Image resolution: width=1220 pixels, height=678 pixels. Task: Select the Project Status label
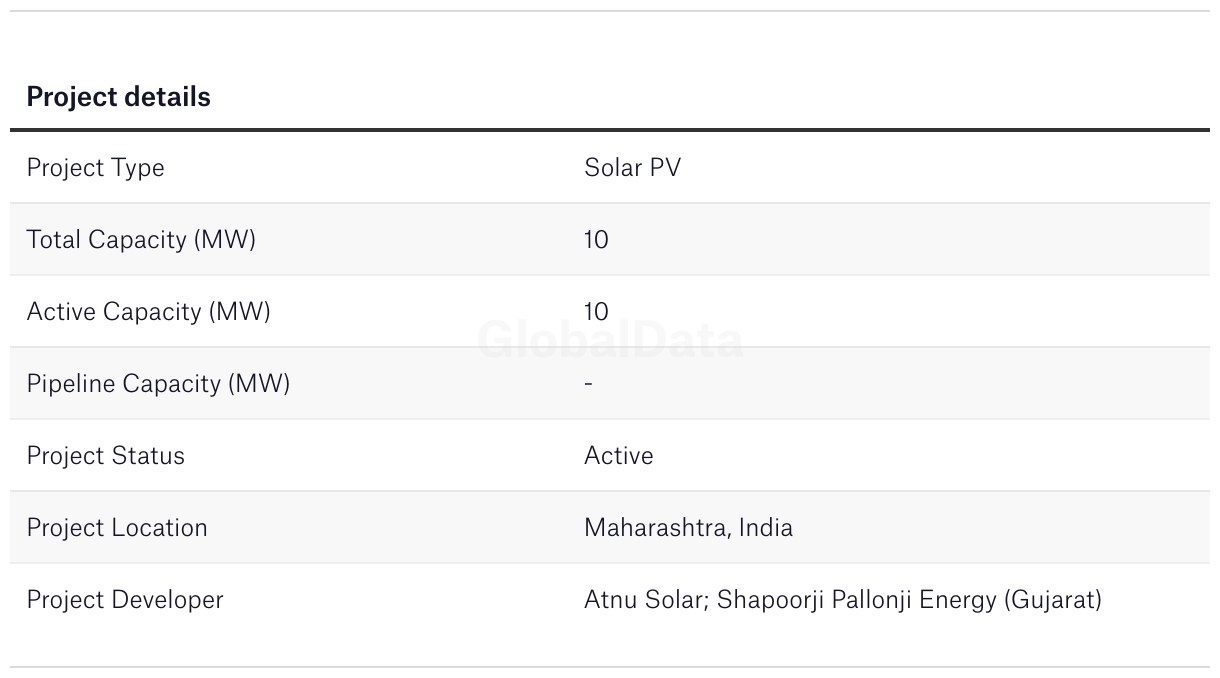coord(105,456)
